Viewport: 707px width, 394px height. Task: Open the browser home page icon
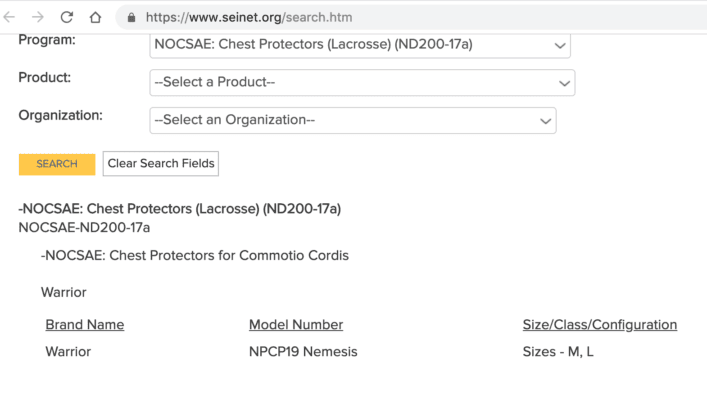pyautogui.click(x=95, y=18)
